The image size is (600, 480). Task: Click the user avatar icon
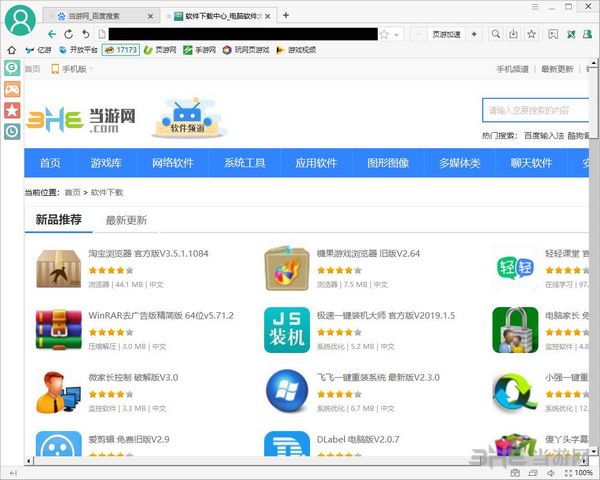[x=20, y=19]
